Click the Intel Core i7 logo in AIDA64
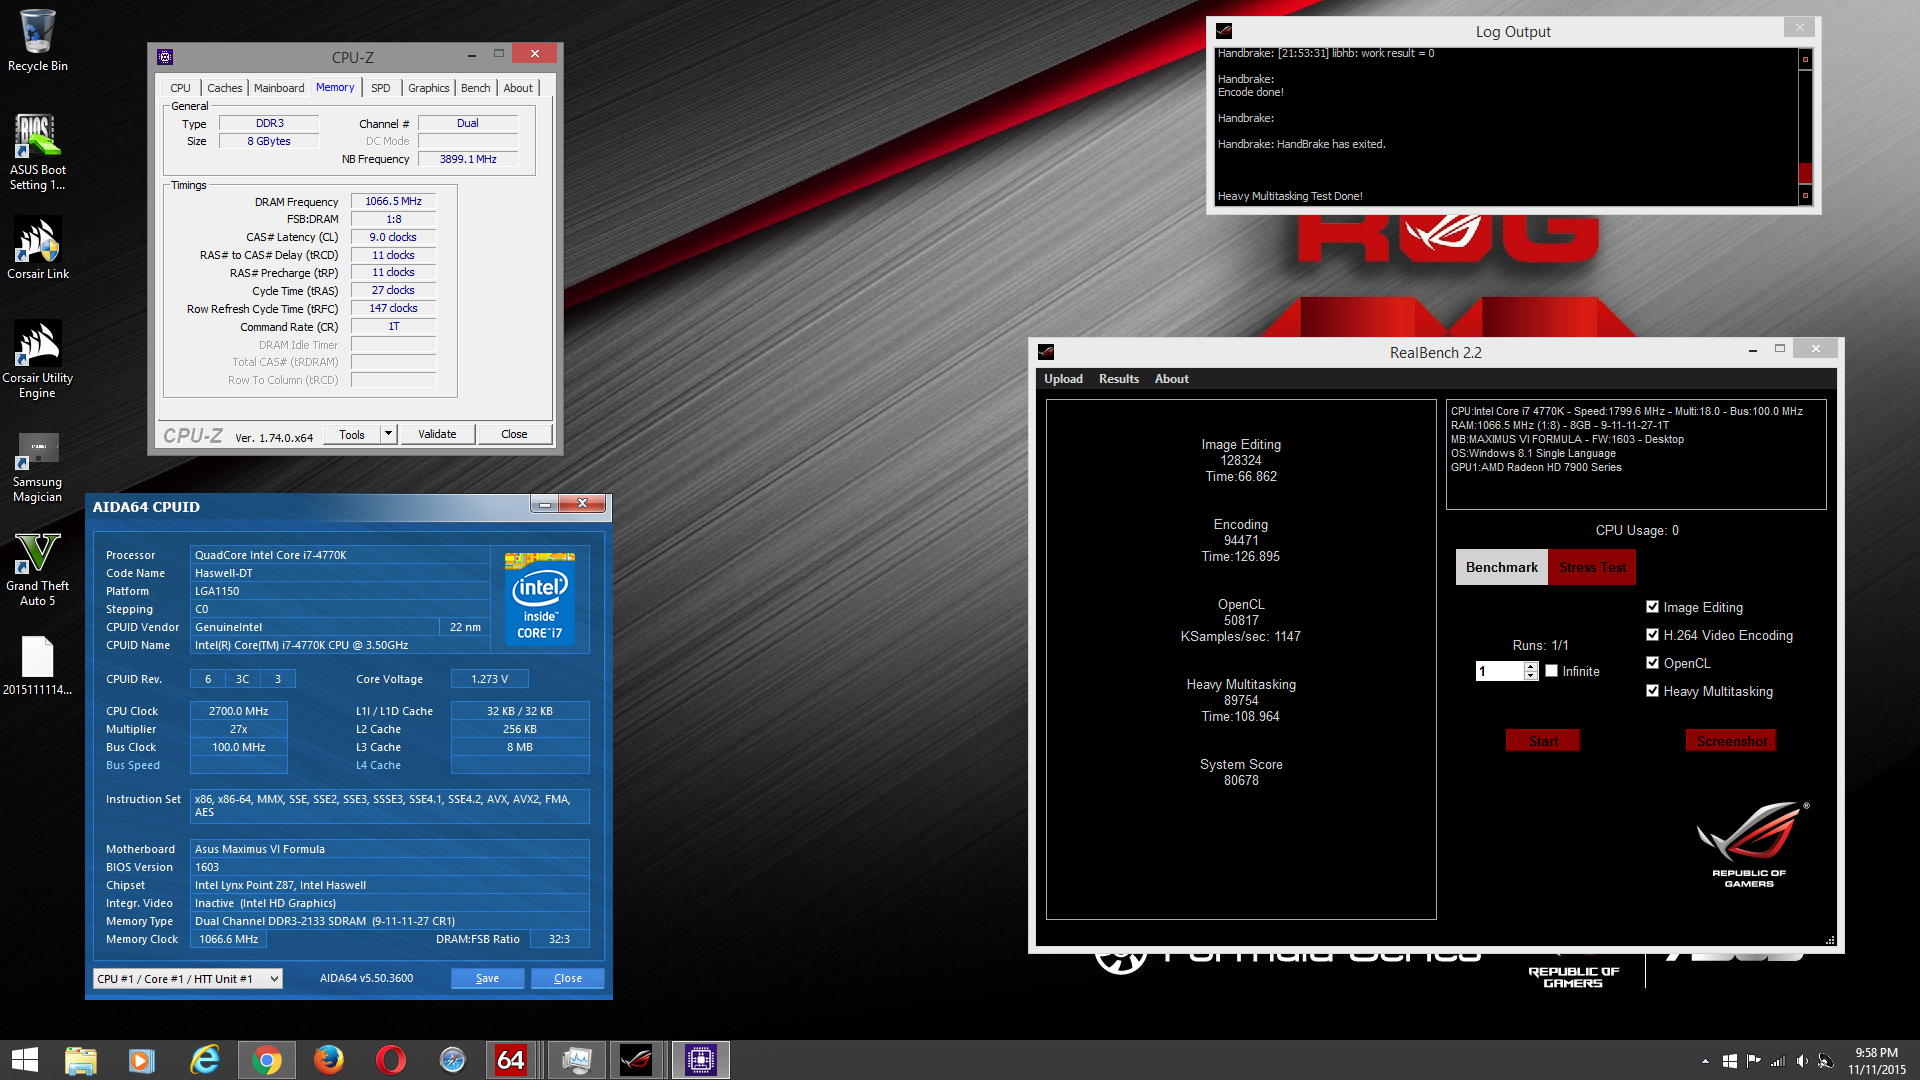This screenshot has height=1080, width=1920. (540, 598)
